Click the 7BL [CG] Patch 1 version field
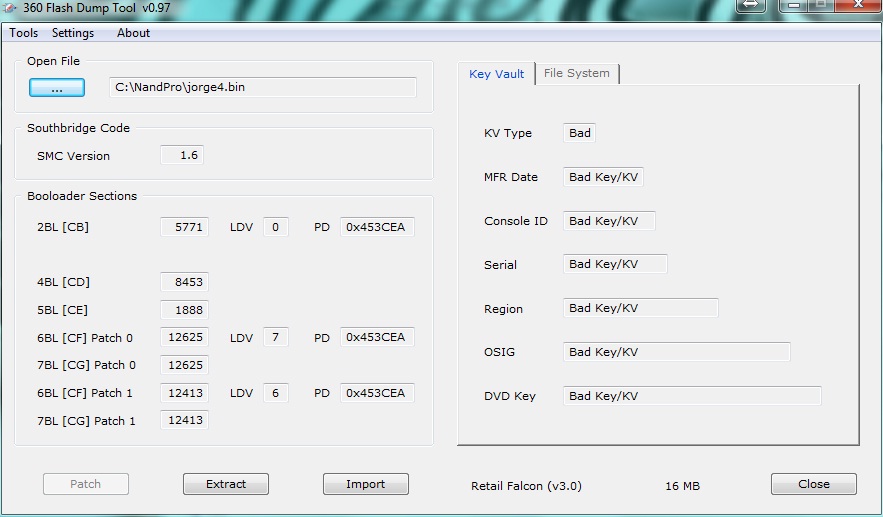 (184, 420)
